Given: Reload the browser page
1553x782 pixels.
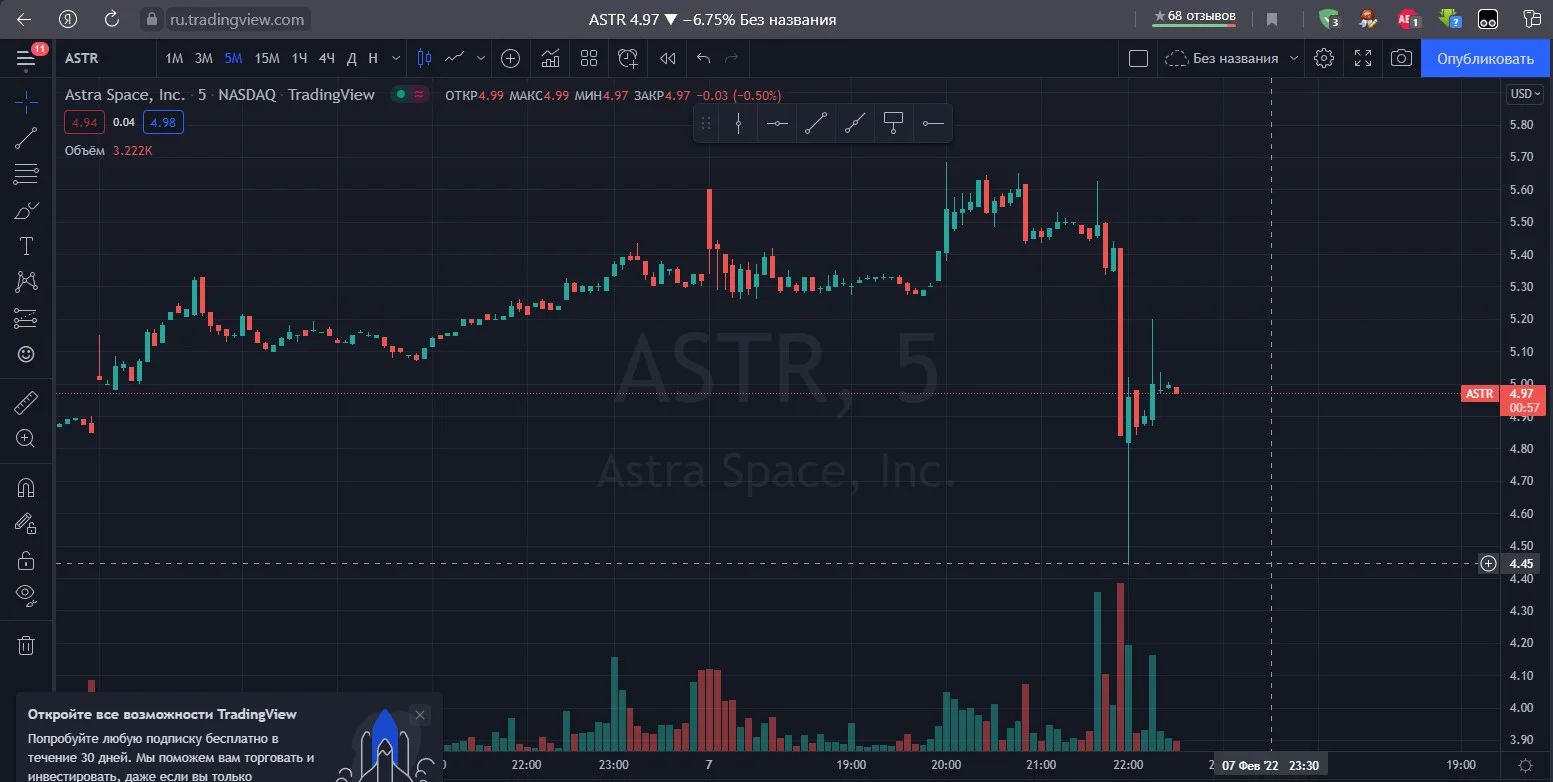Looking at the screenshot, I should (112, 19).
